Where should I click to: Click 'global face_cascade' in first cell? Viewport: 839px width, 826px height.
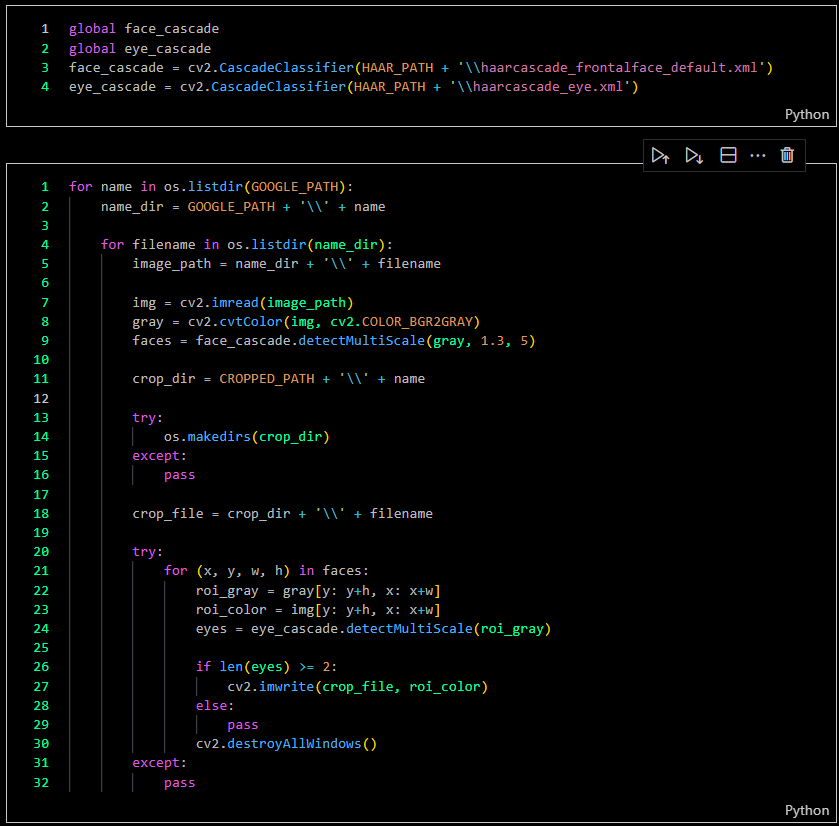[x=144, y=29]
